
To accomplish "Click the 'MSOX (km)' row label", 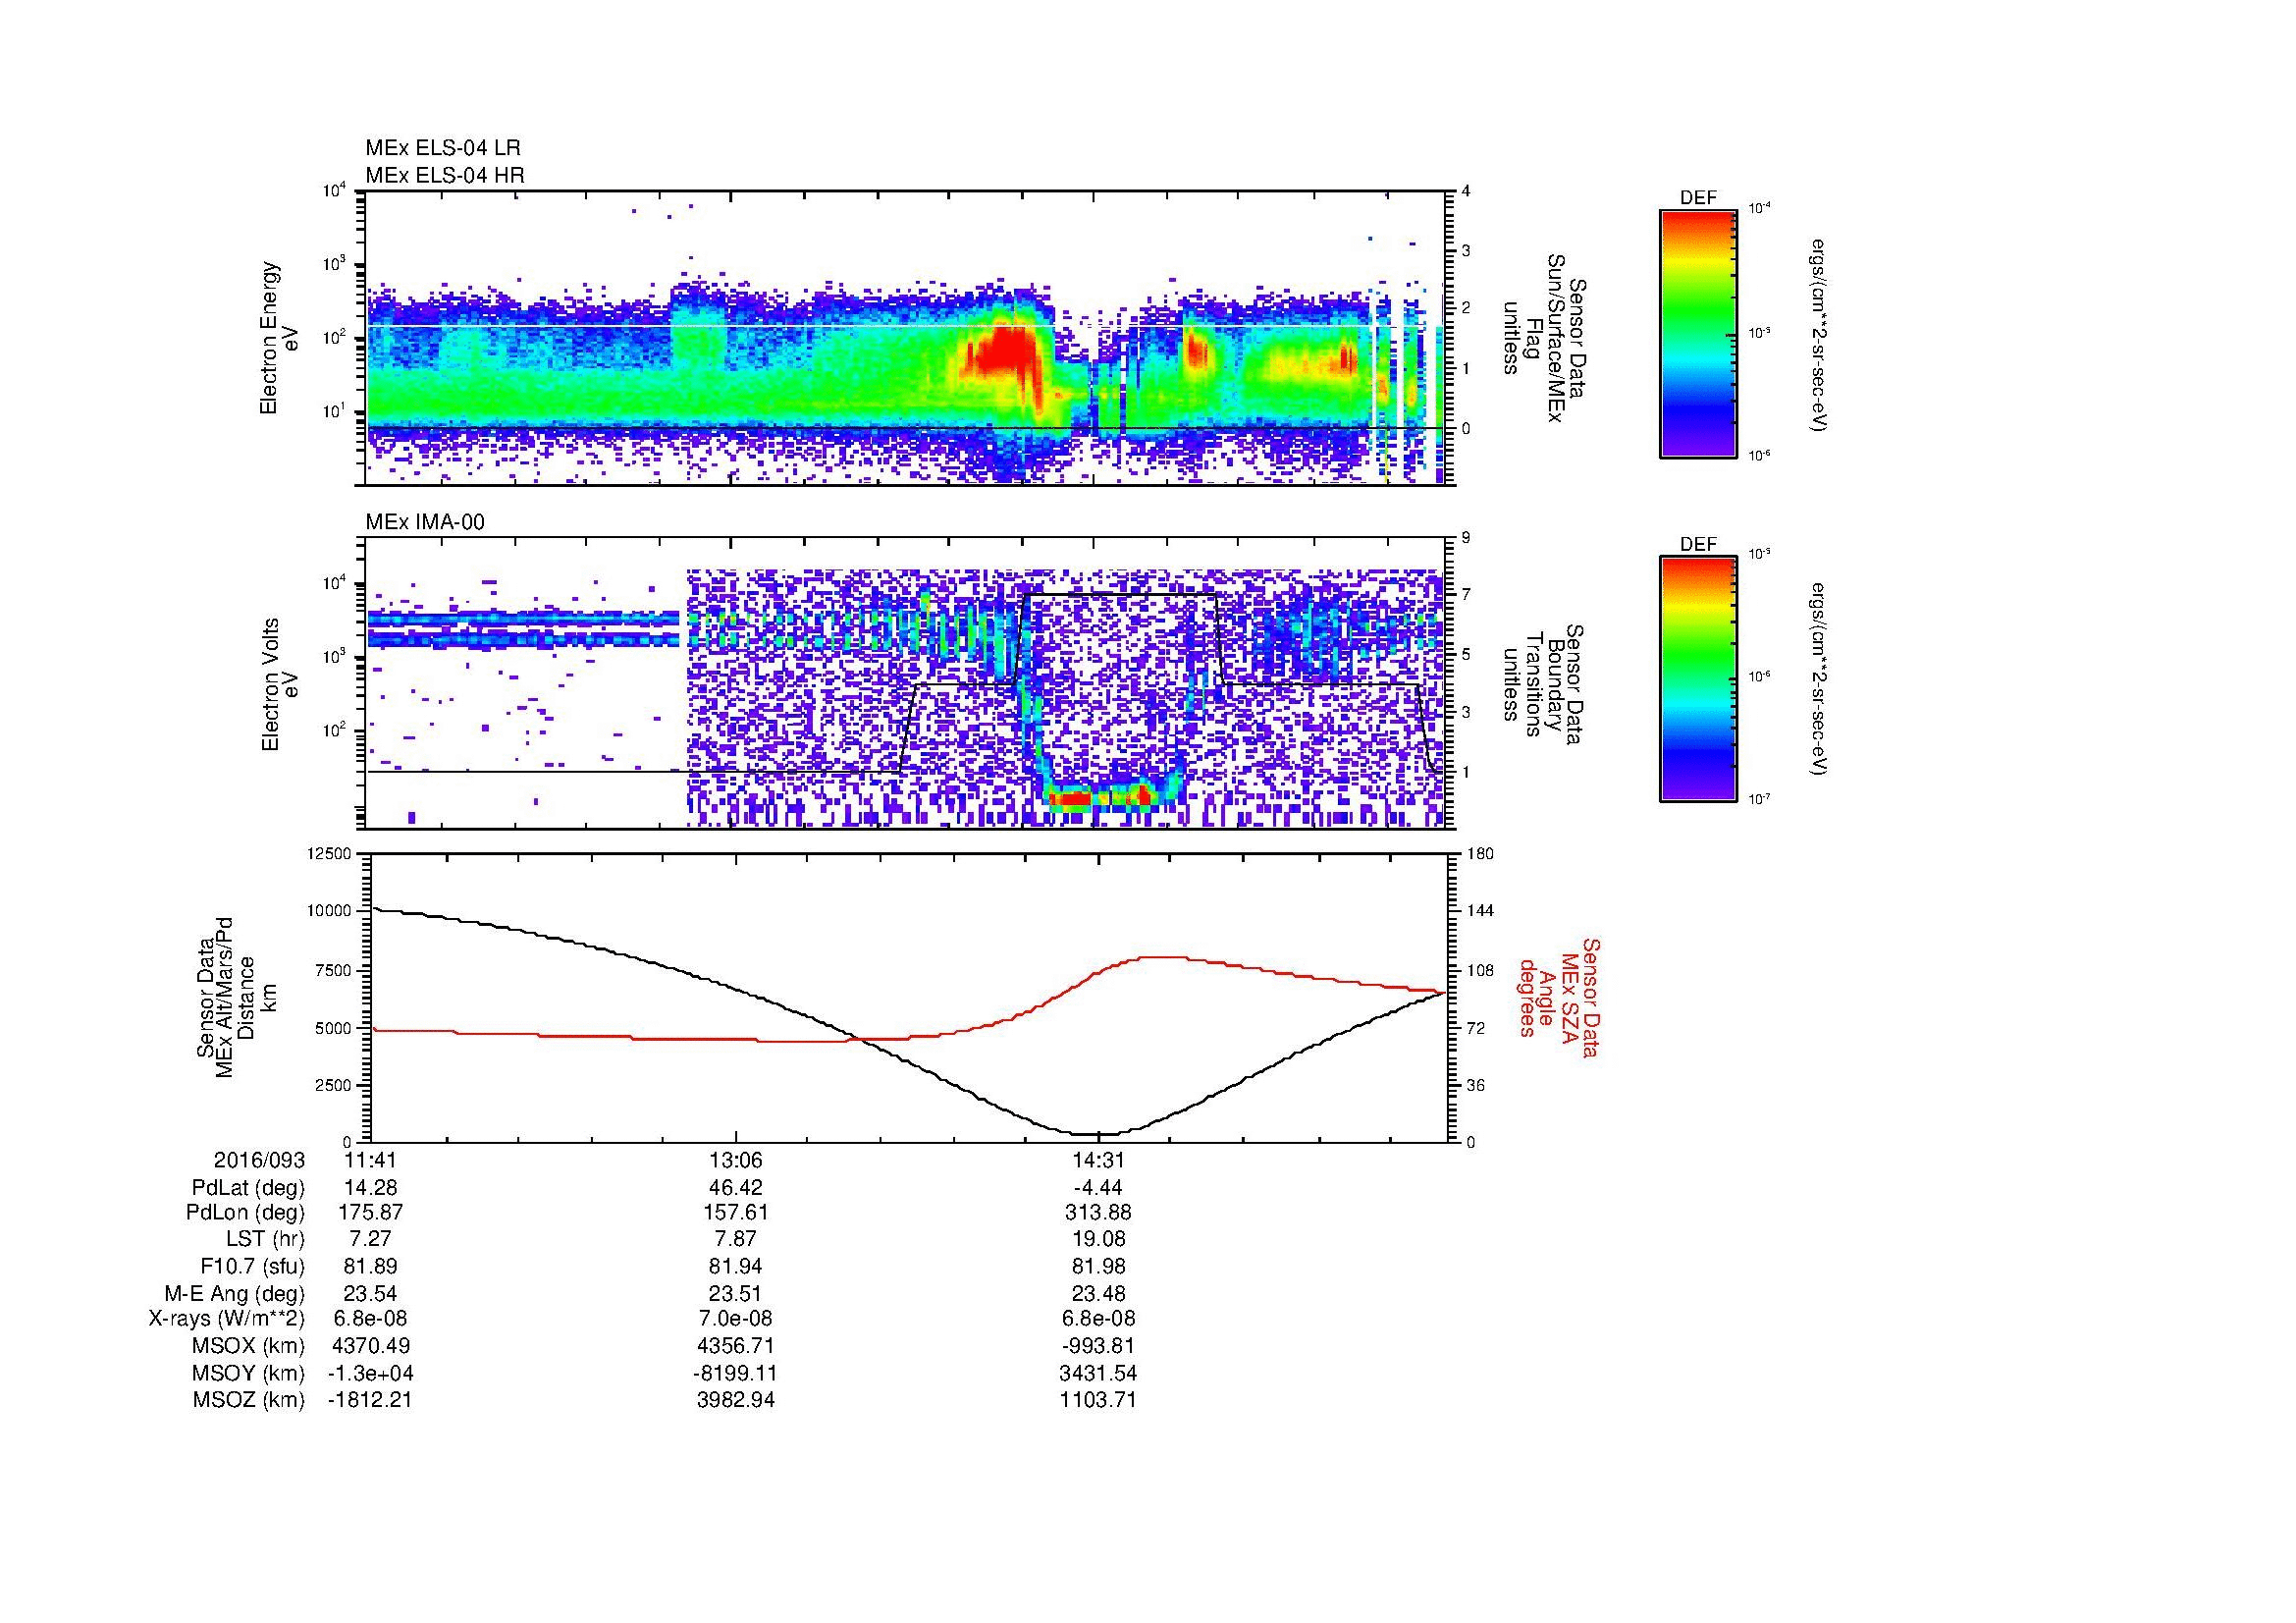I will (249, 1346).
